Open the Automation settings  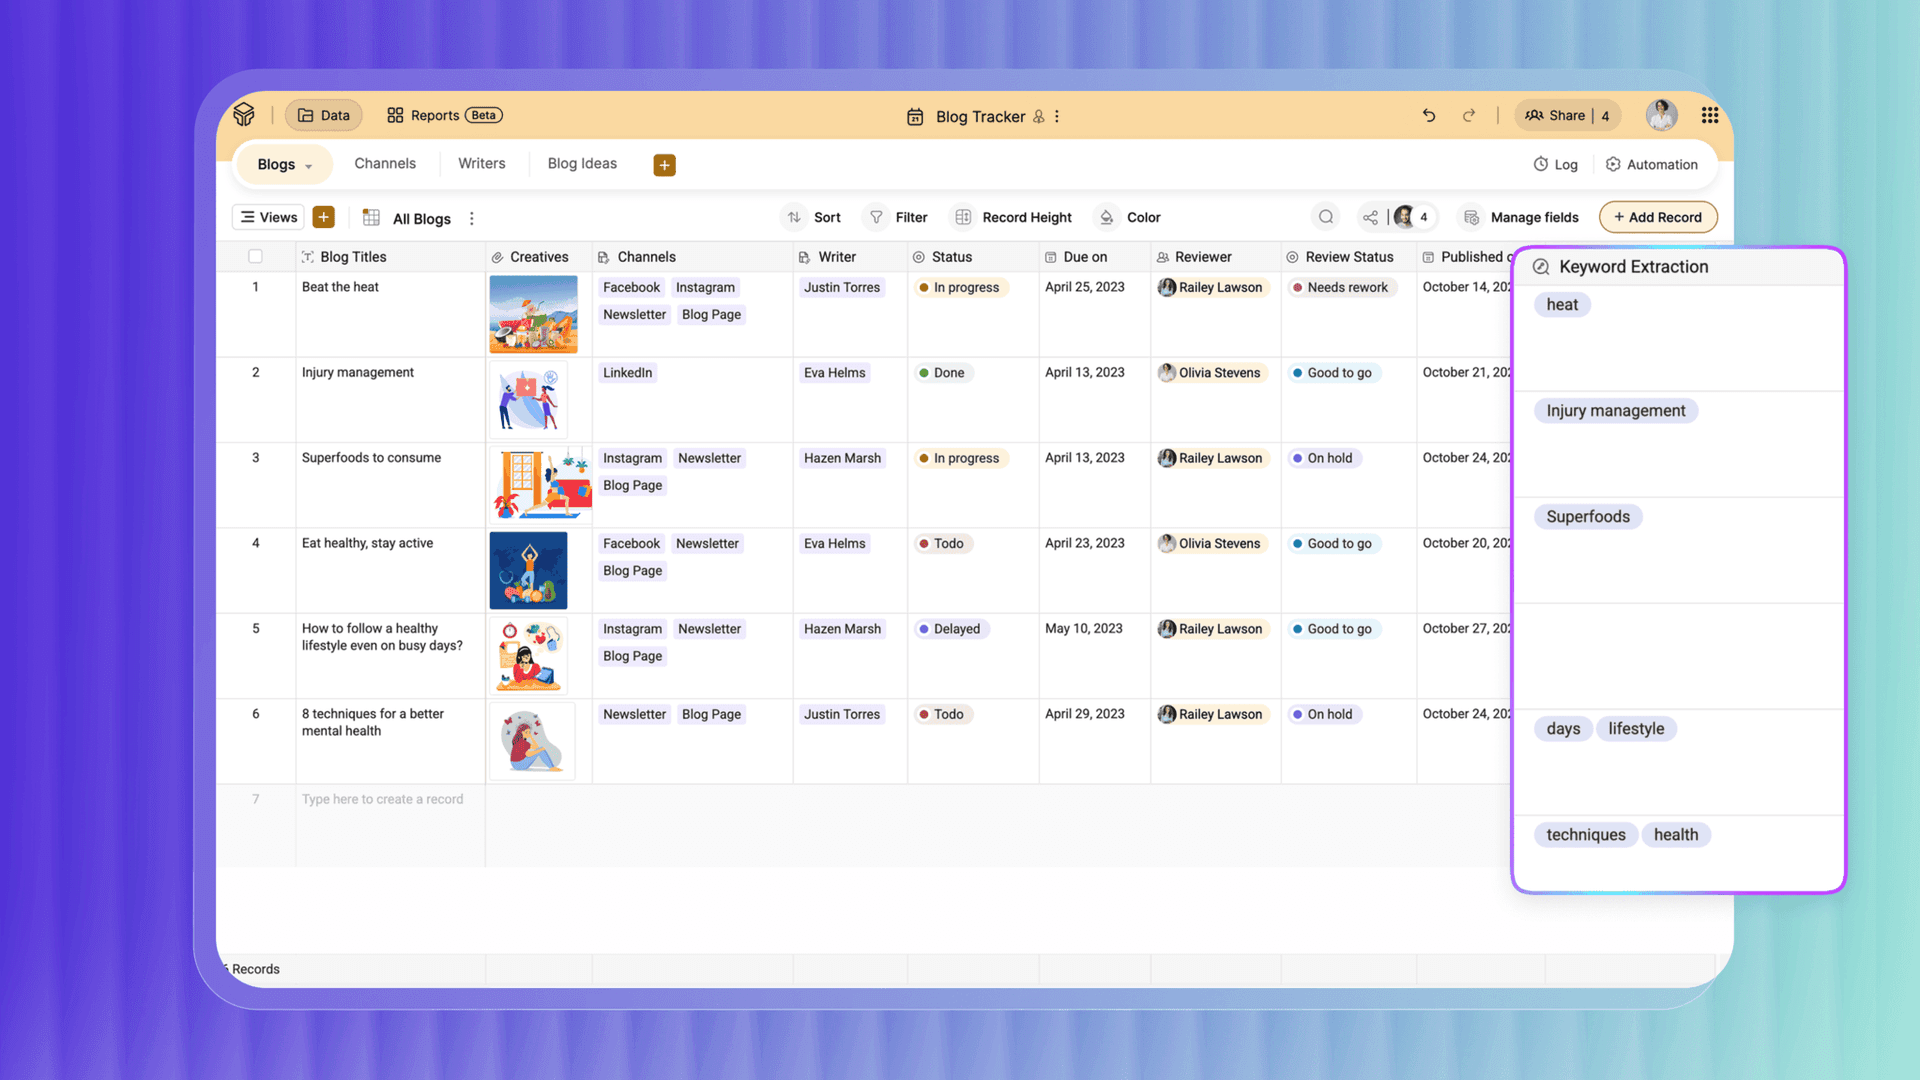(1651, 164)
